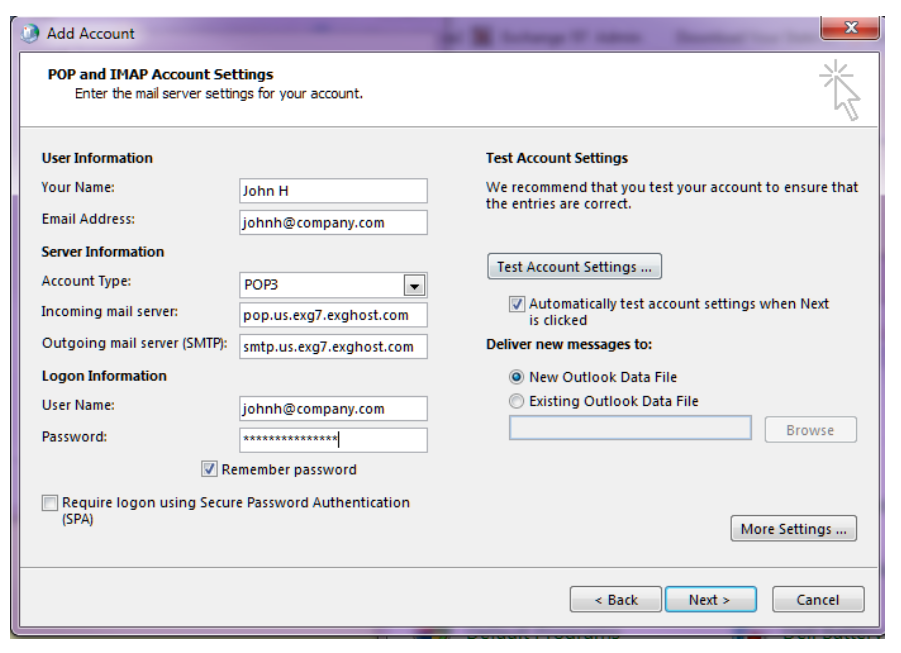Click the disabled Browse button
This screenshot has height=653, width=901.
pos(810,430)
